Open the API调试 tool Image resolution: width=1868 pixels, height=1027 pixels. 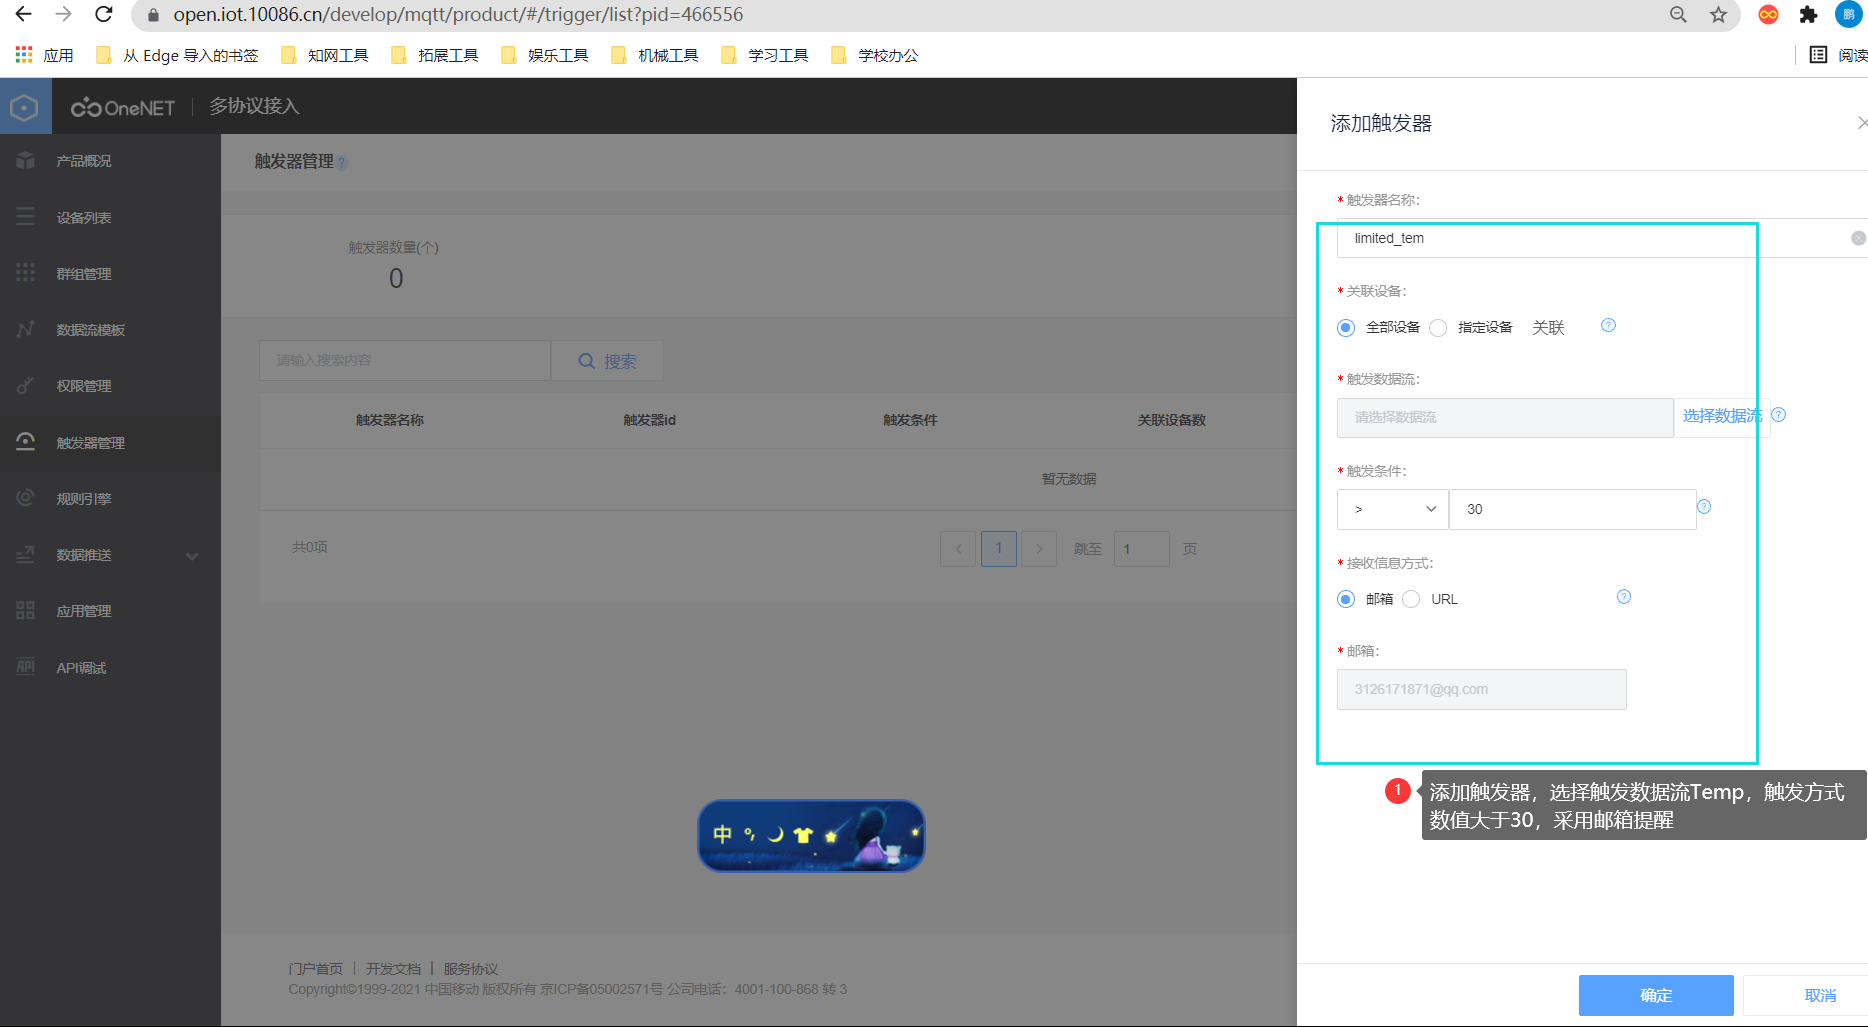coord(81,667)
